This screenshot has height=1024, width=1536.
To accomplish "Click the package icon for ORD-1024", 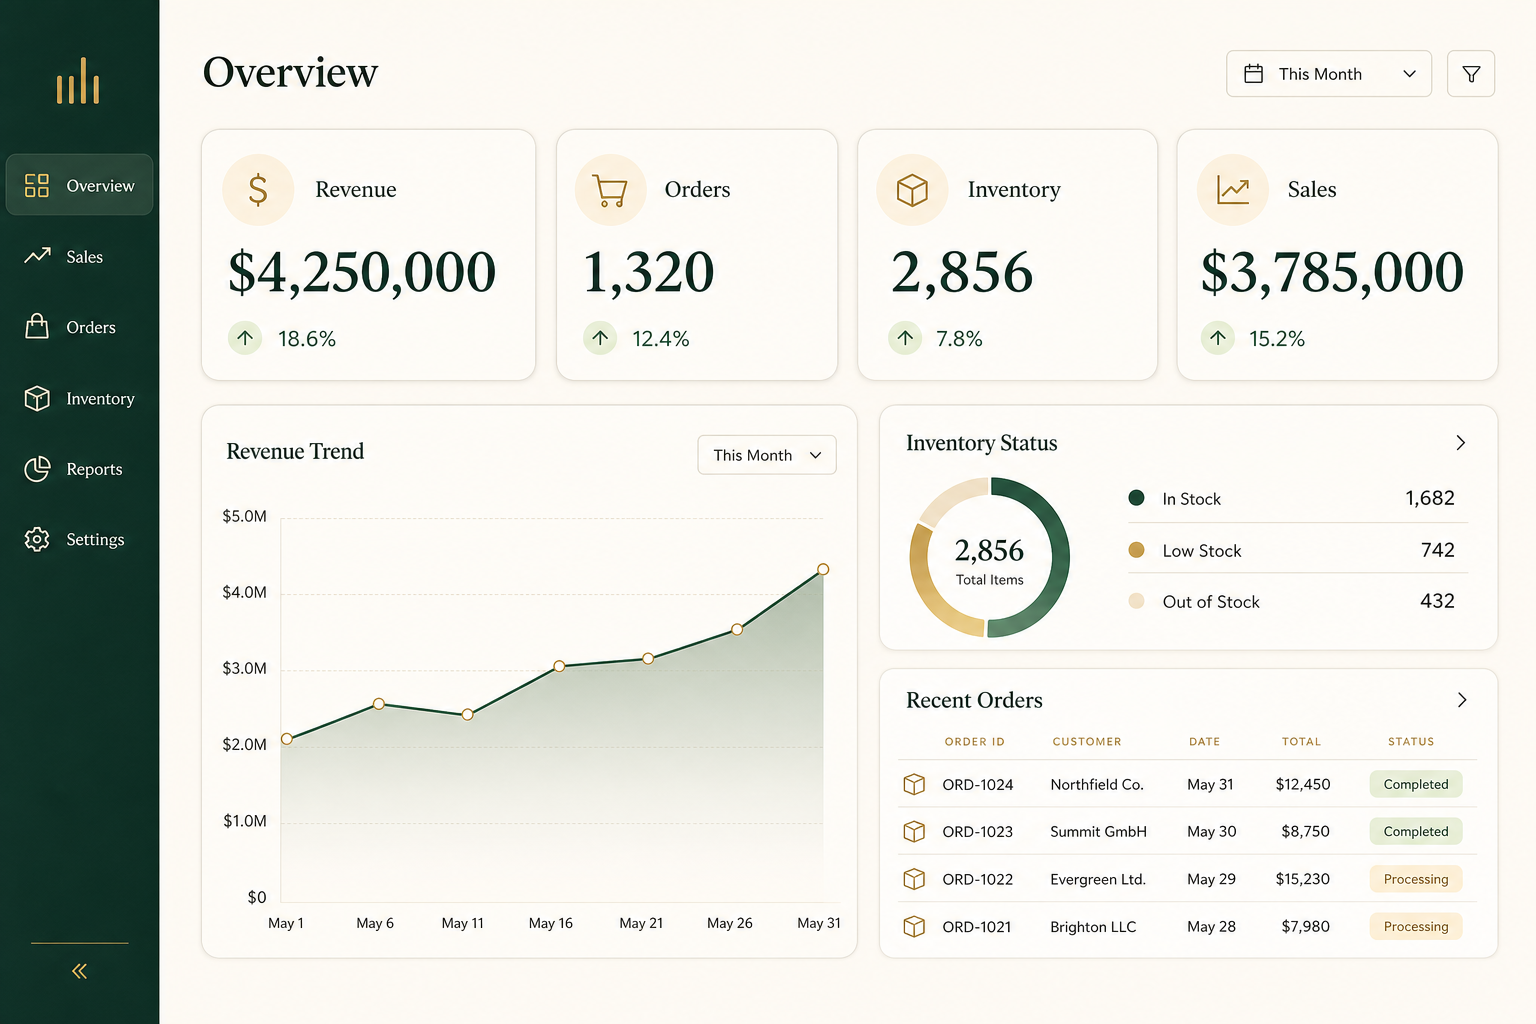I will [914, 784].
